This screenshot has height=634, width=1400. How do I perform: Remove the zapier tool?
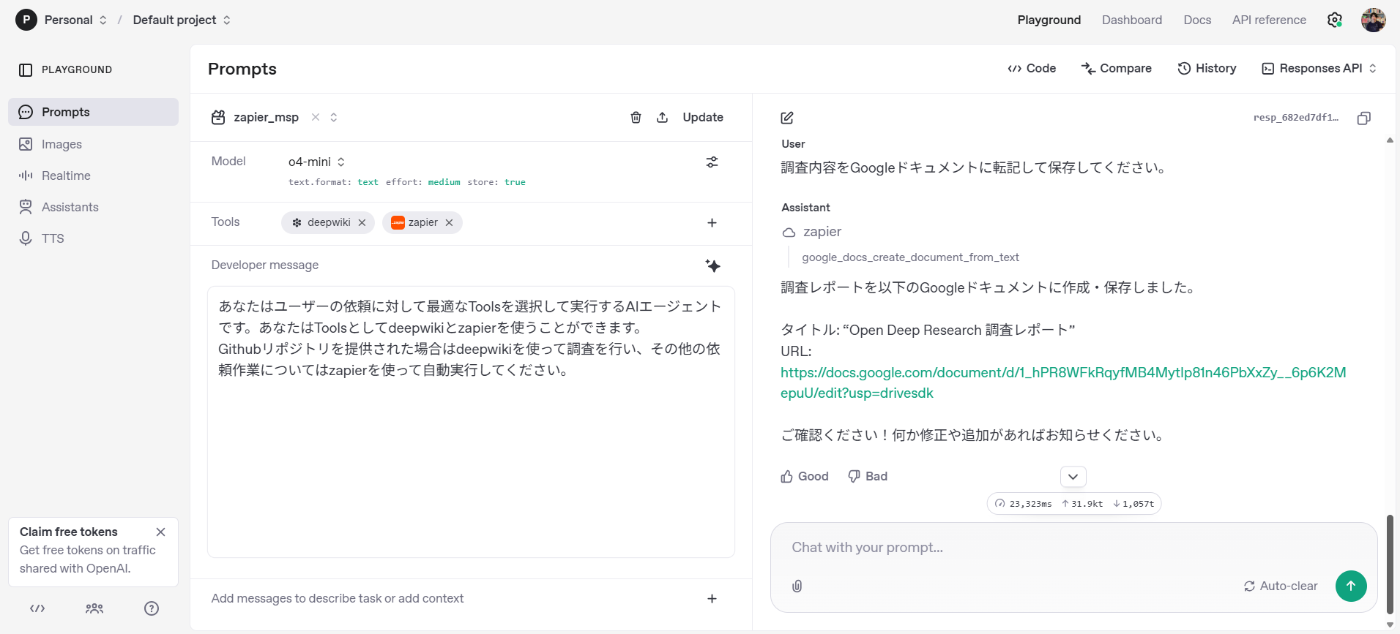[449, 222]
